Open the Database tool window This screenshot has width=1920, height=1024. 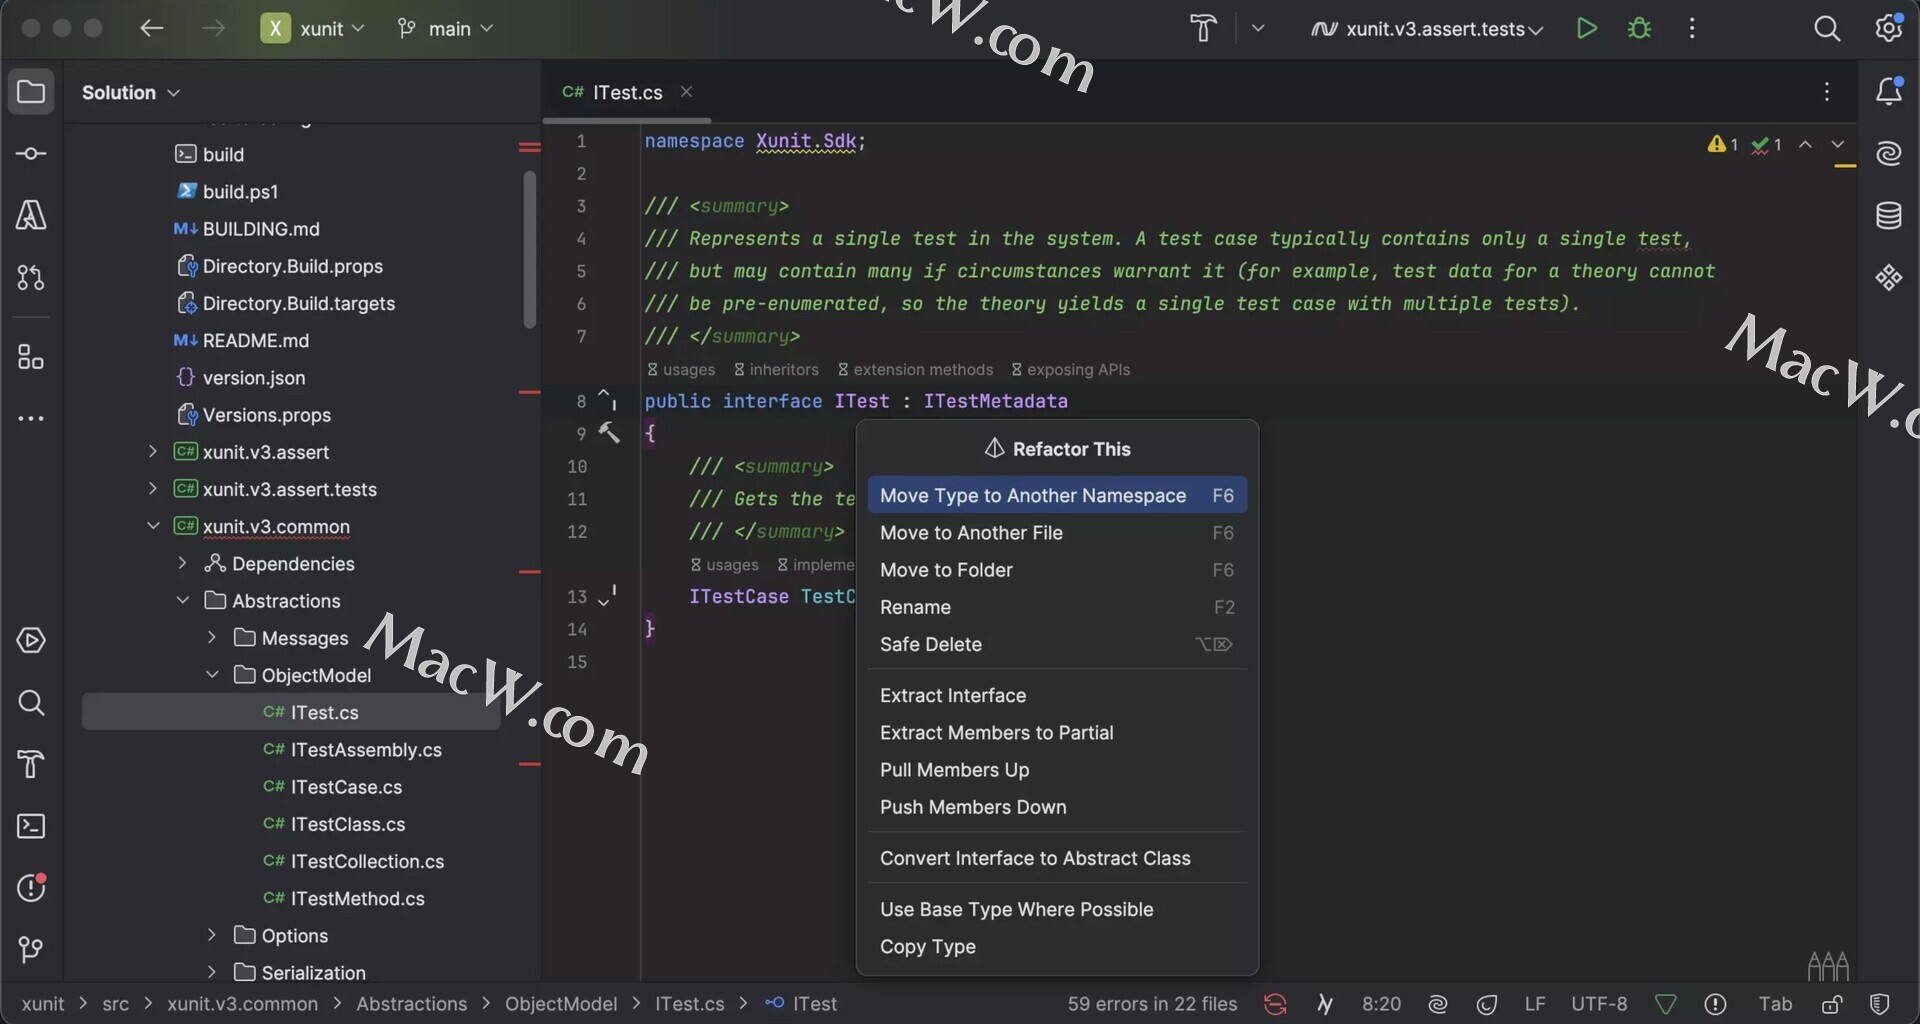(x=1888, y=215)
